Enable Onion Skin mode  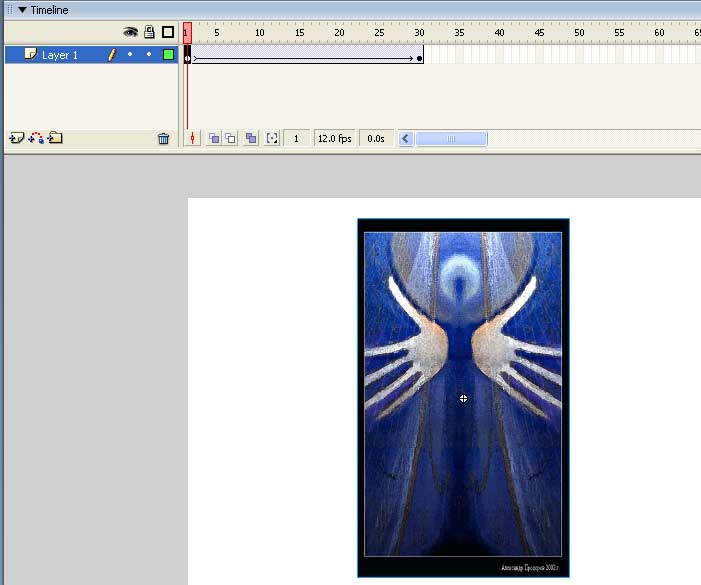(213, 139)
